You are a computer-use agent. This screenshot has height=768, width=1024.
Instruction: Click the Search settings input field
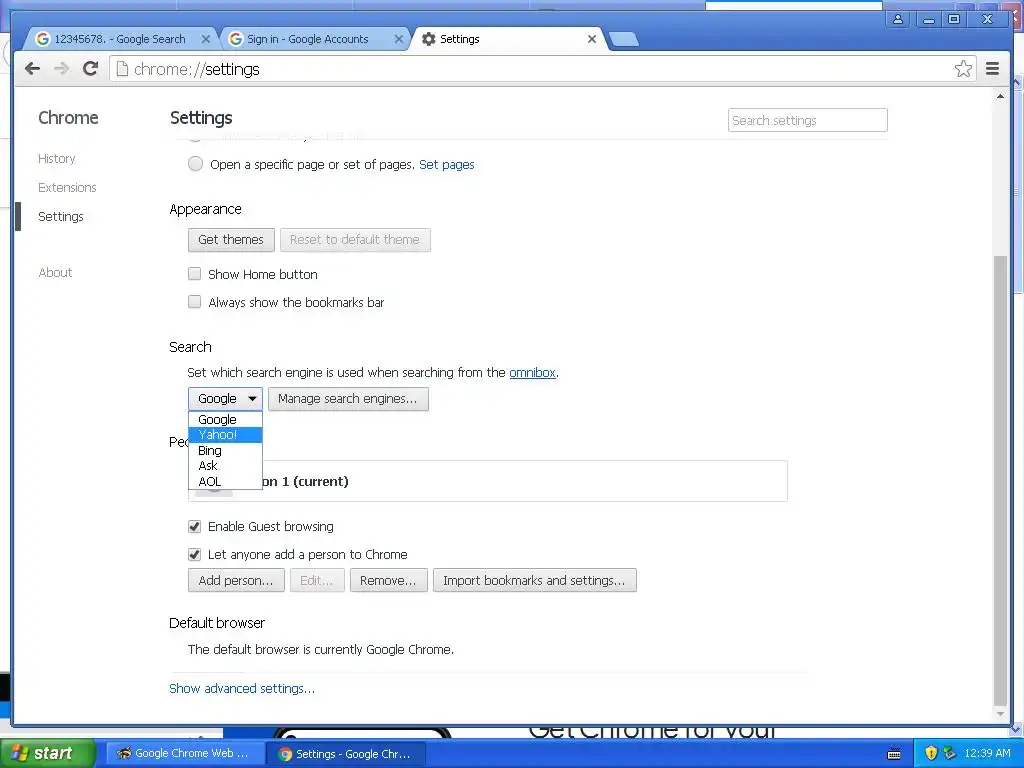pyautogui.click(x=808, y=120)
